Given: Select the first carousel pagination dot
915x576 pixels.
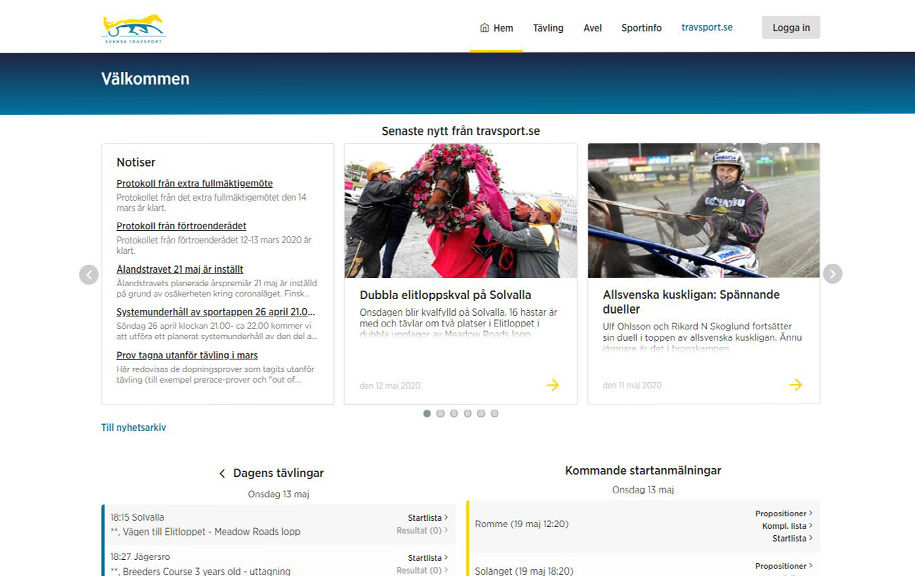Looking at the screenshot, I should click(427, 413).
